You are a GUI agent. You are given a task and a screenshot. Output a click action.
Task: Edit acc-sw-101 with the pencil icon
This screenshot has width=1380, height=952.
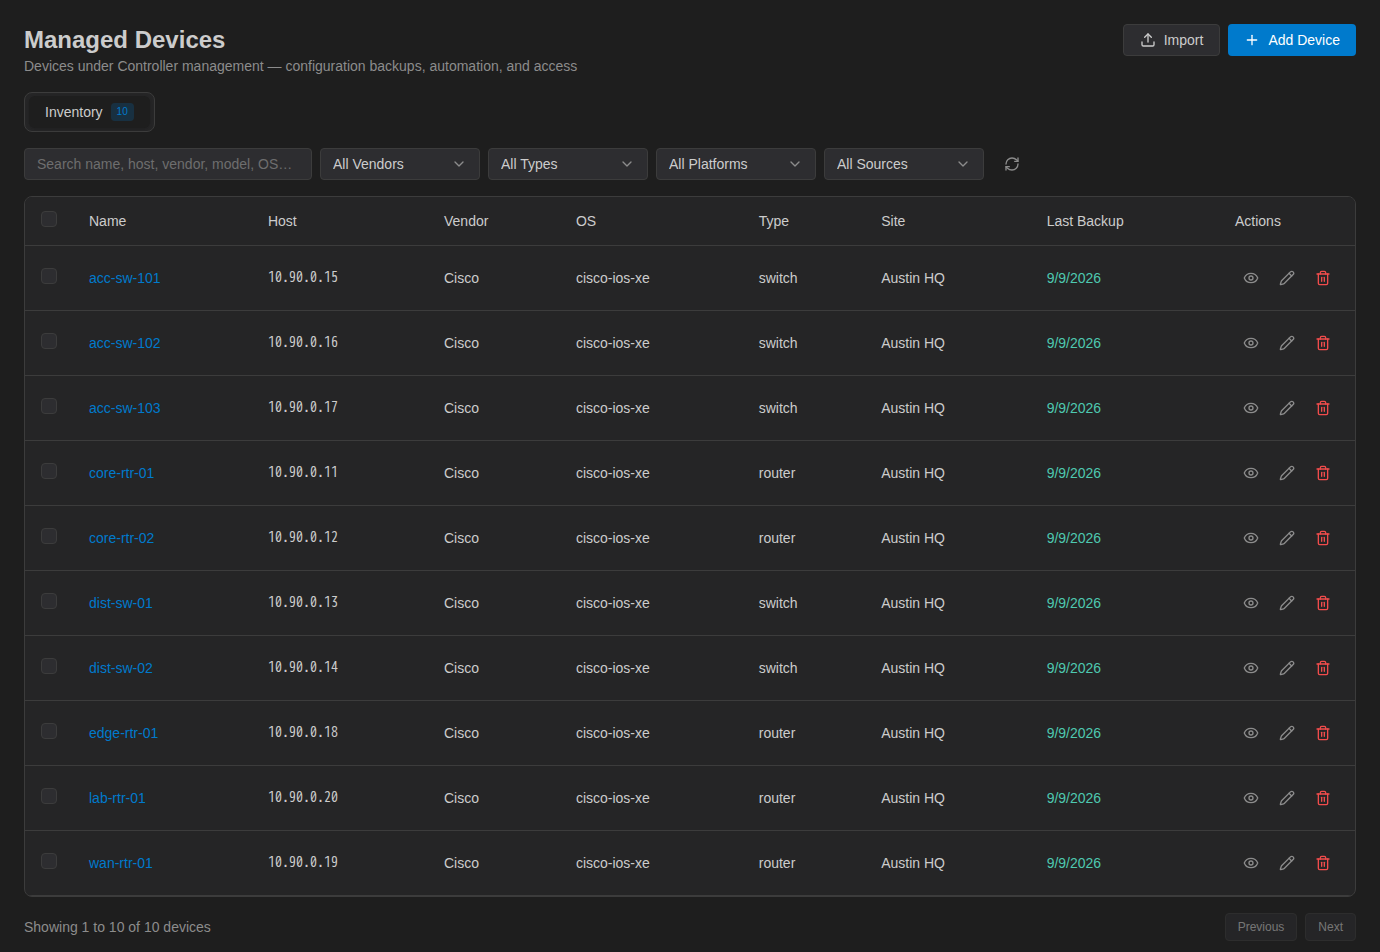click(x=1287, y=278)
